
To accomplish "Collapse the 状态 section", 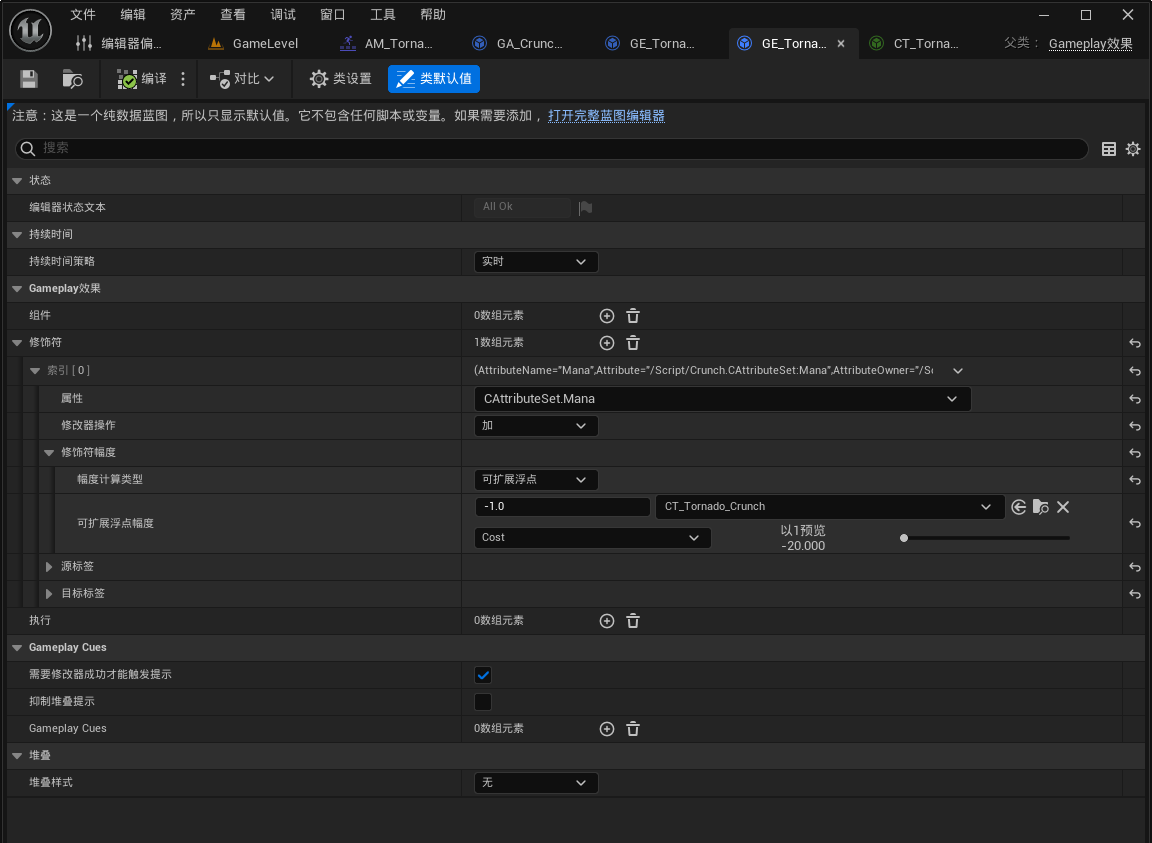I will [x=17, y=181].
